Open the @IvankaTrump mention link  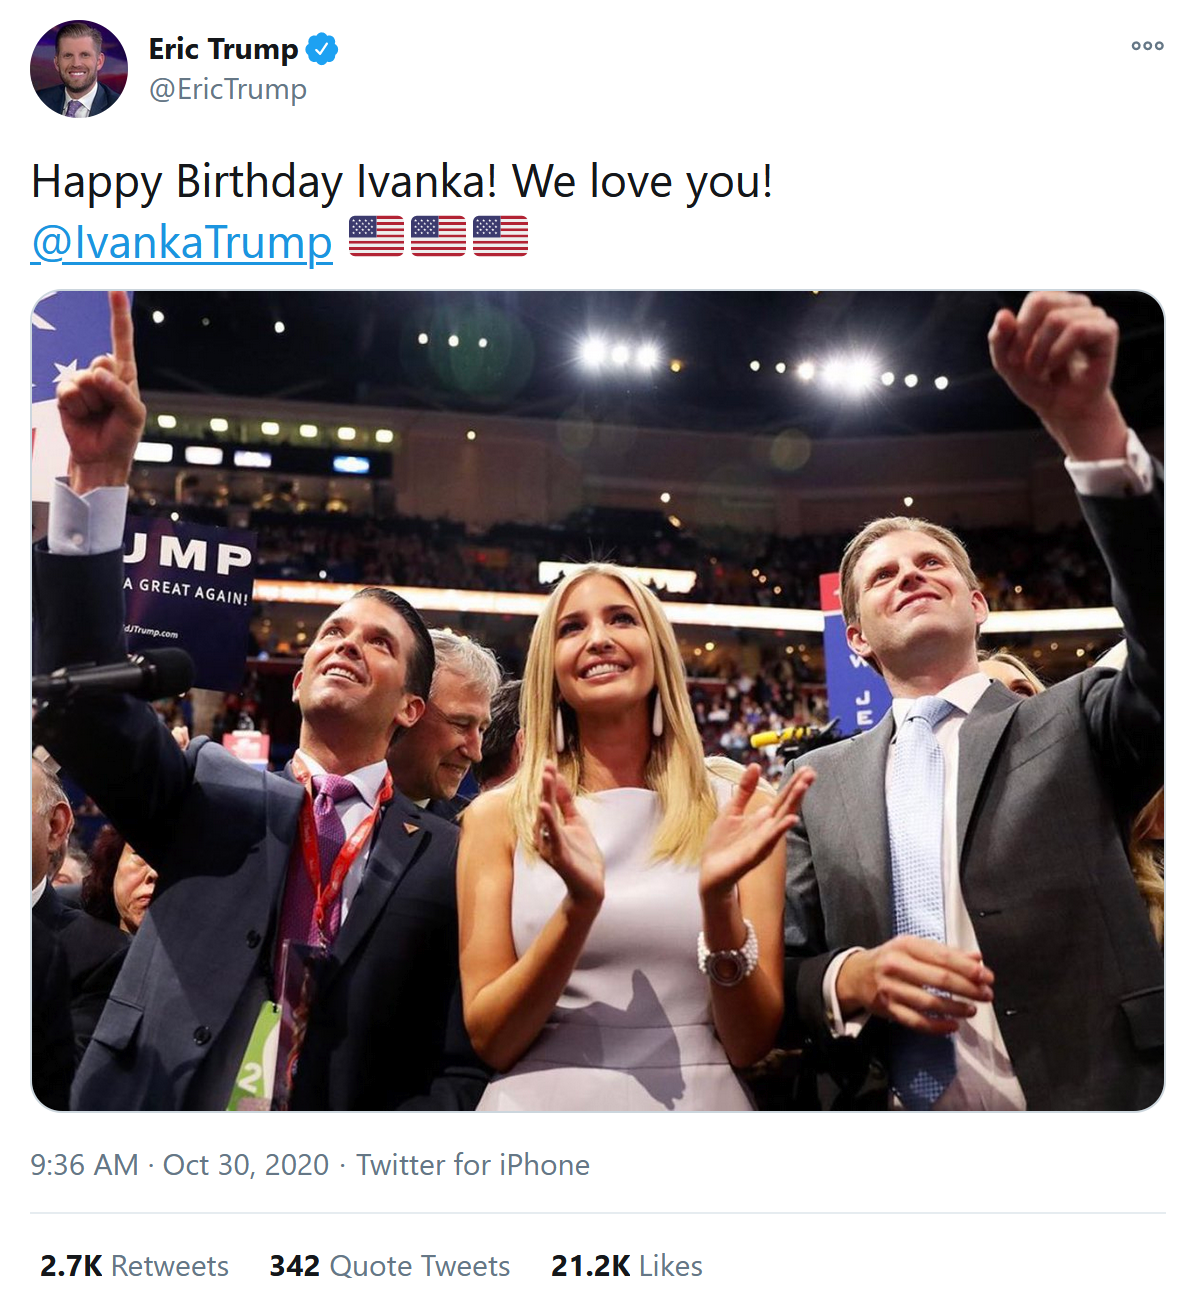(x=181, y=242)
